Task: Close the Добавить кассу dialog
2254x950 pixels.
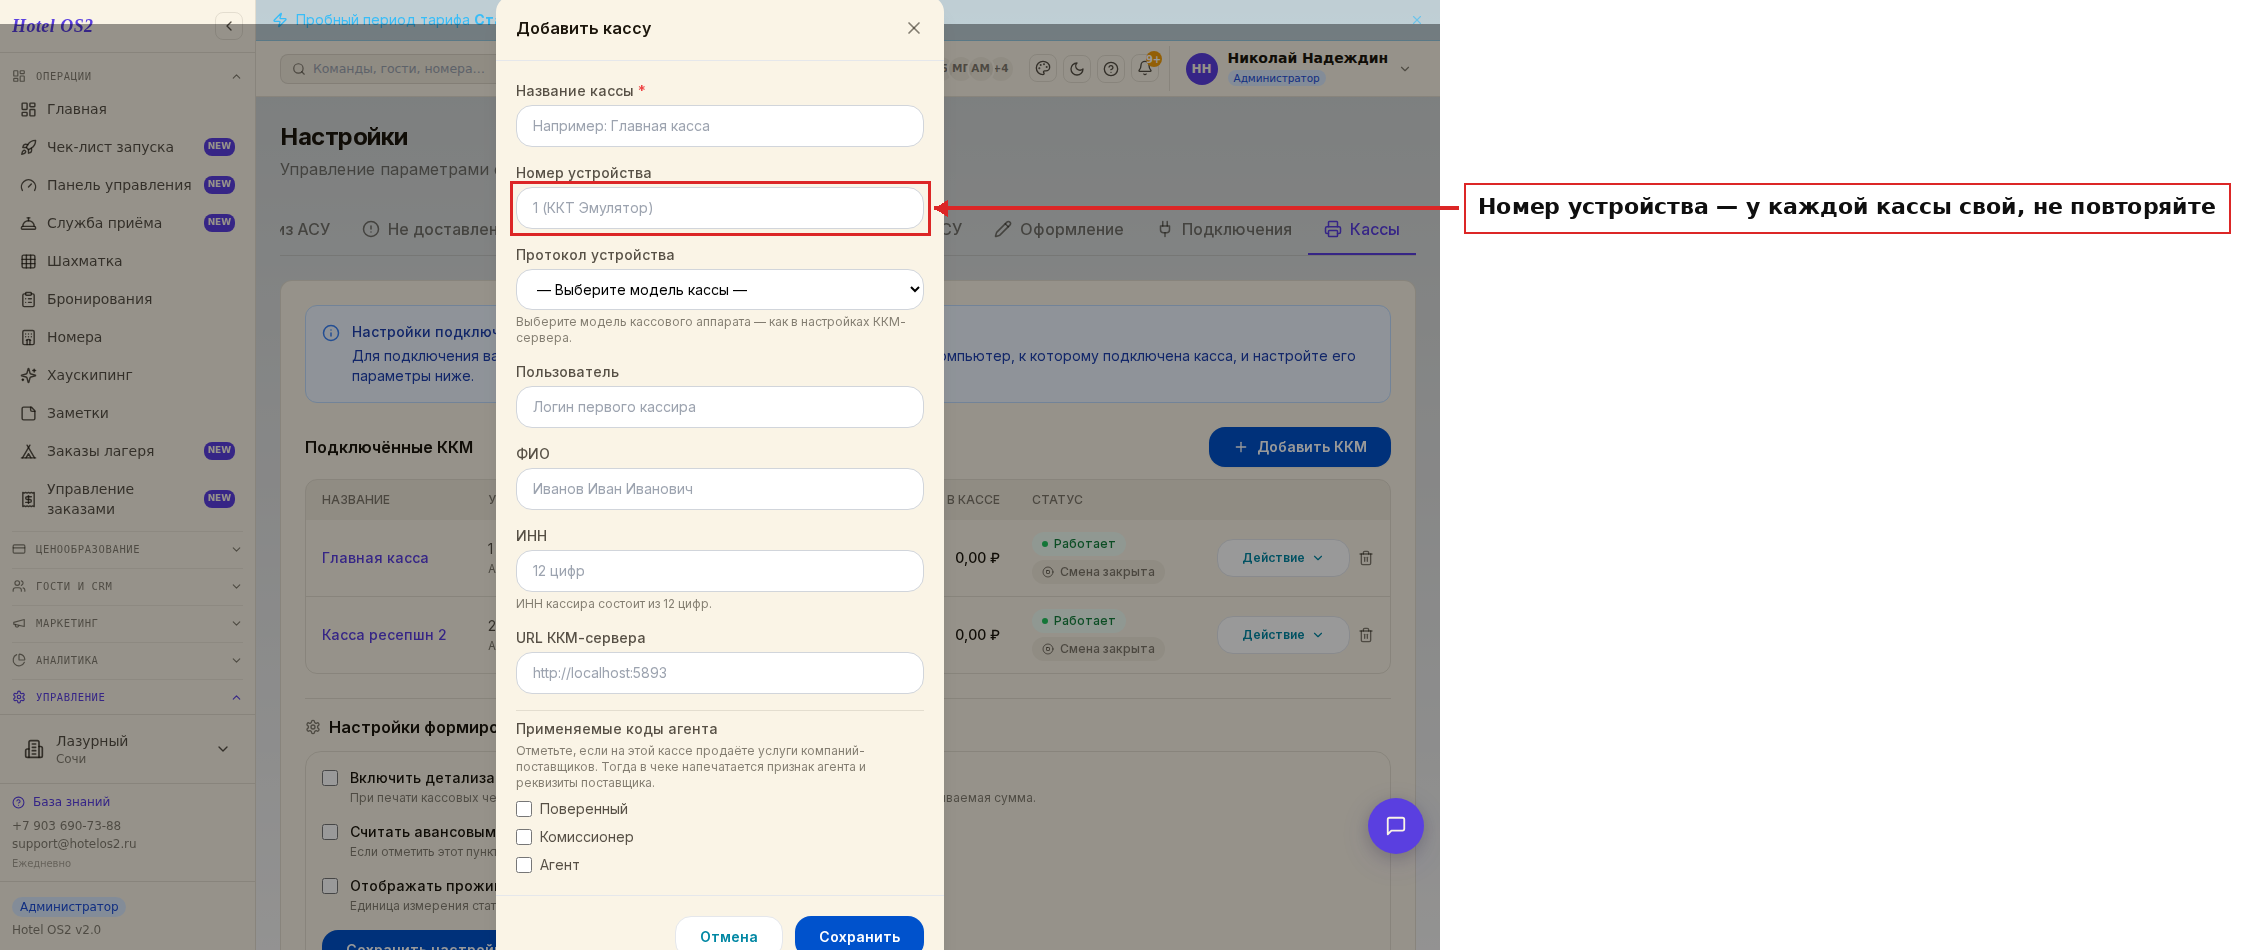Action: 914,28
